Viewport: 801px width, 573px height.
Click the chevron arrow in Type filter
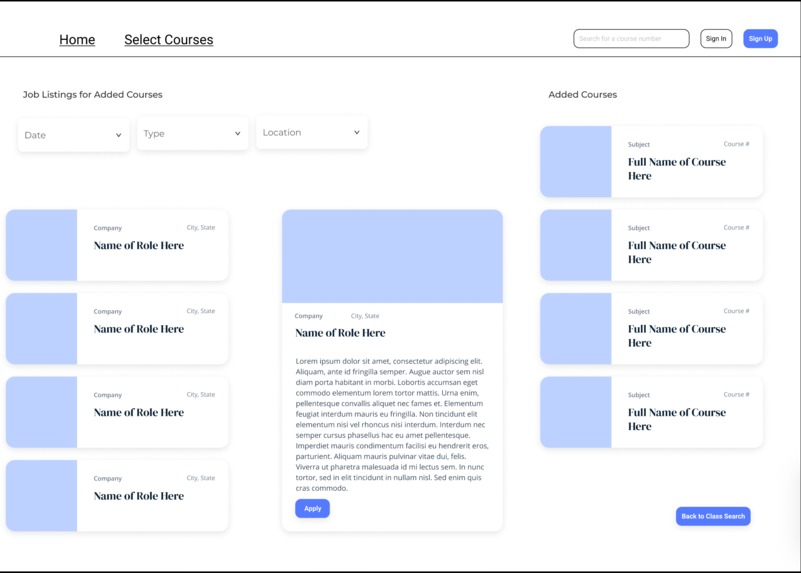[x=238, y=134]
